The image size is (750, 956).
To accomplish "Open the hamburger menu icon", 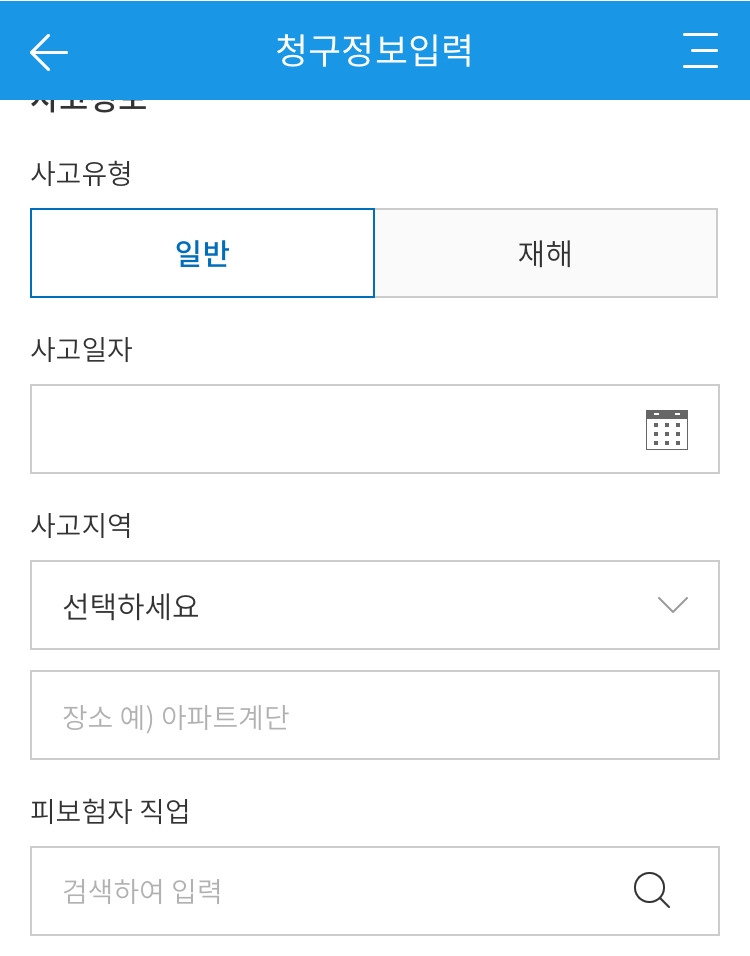I will click(x=700, y=50).
